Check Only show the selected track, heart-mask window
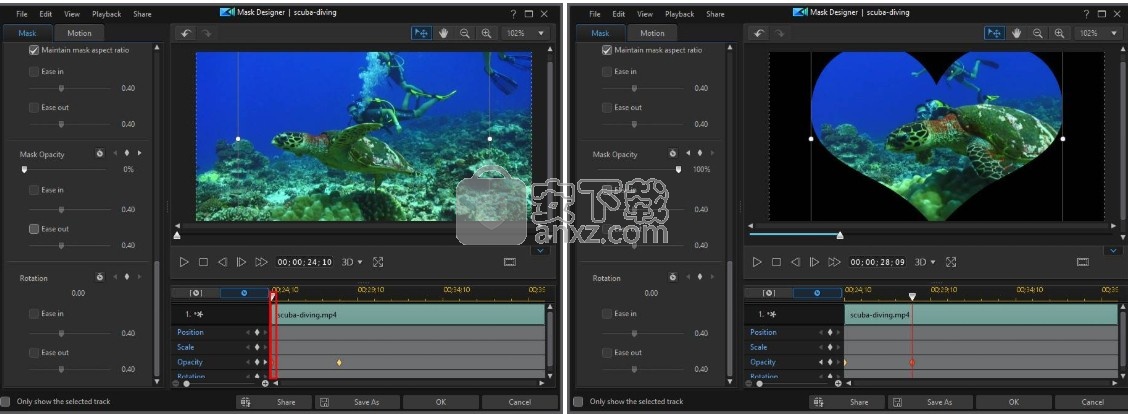Viewport: 1128px width, 414px height. coord(578,402)
